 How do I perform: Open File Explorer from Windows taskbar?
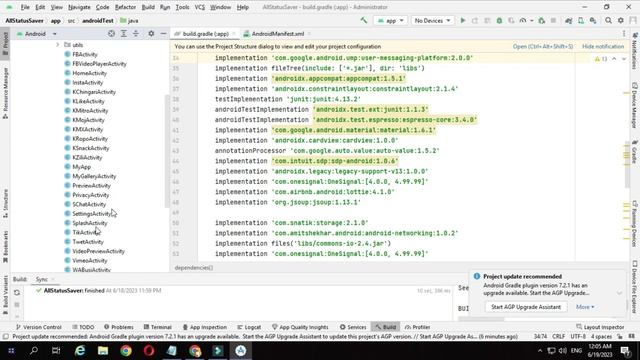click(103, 351)
